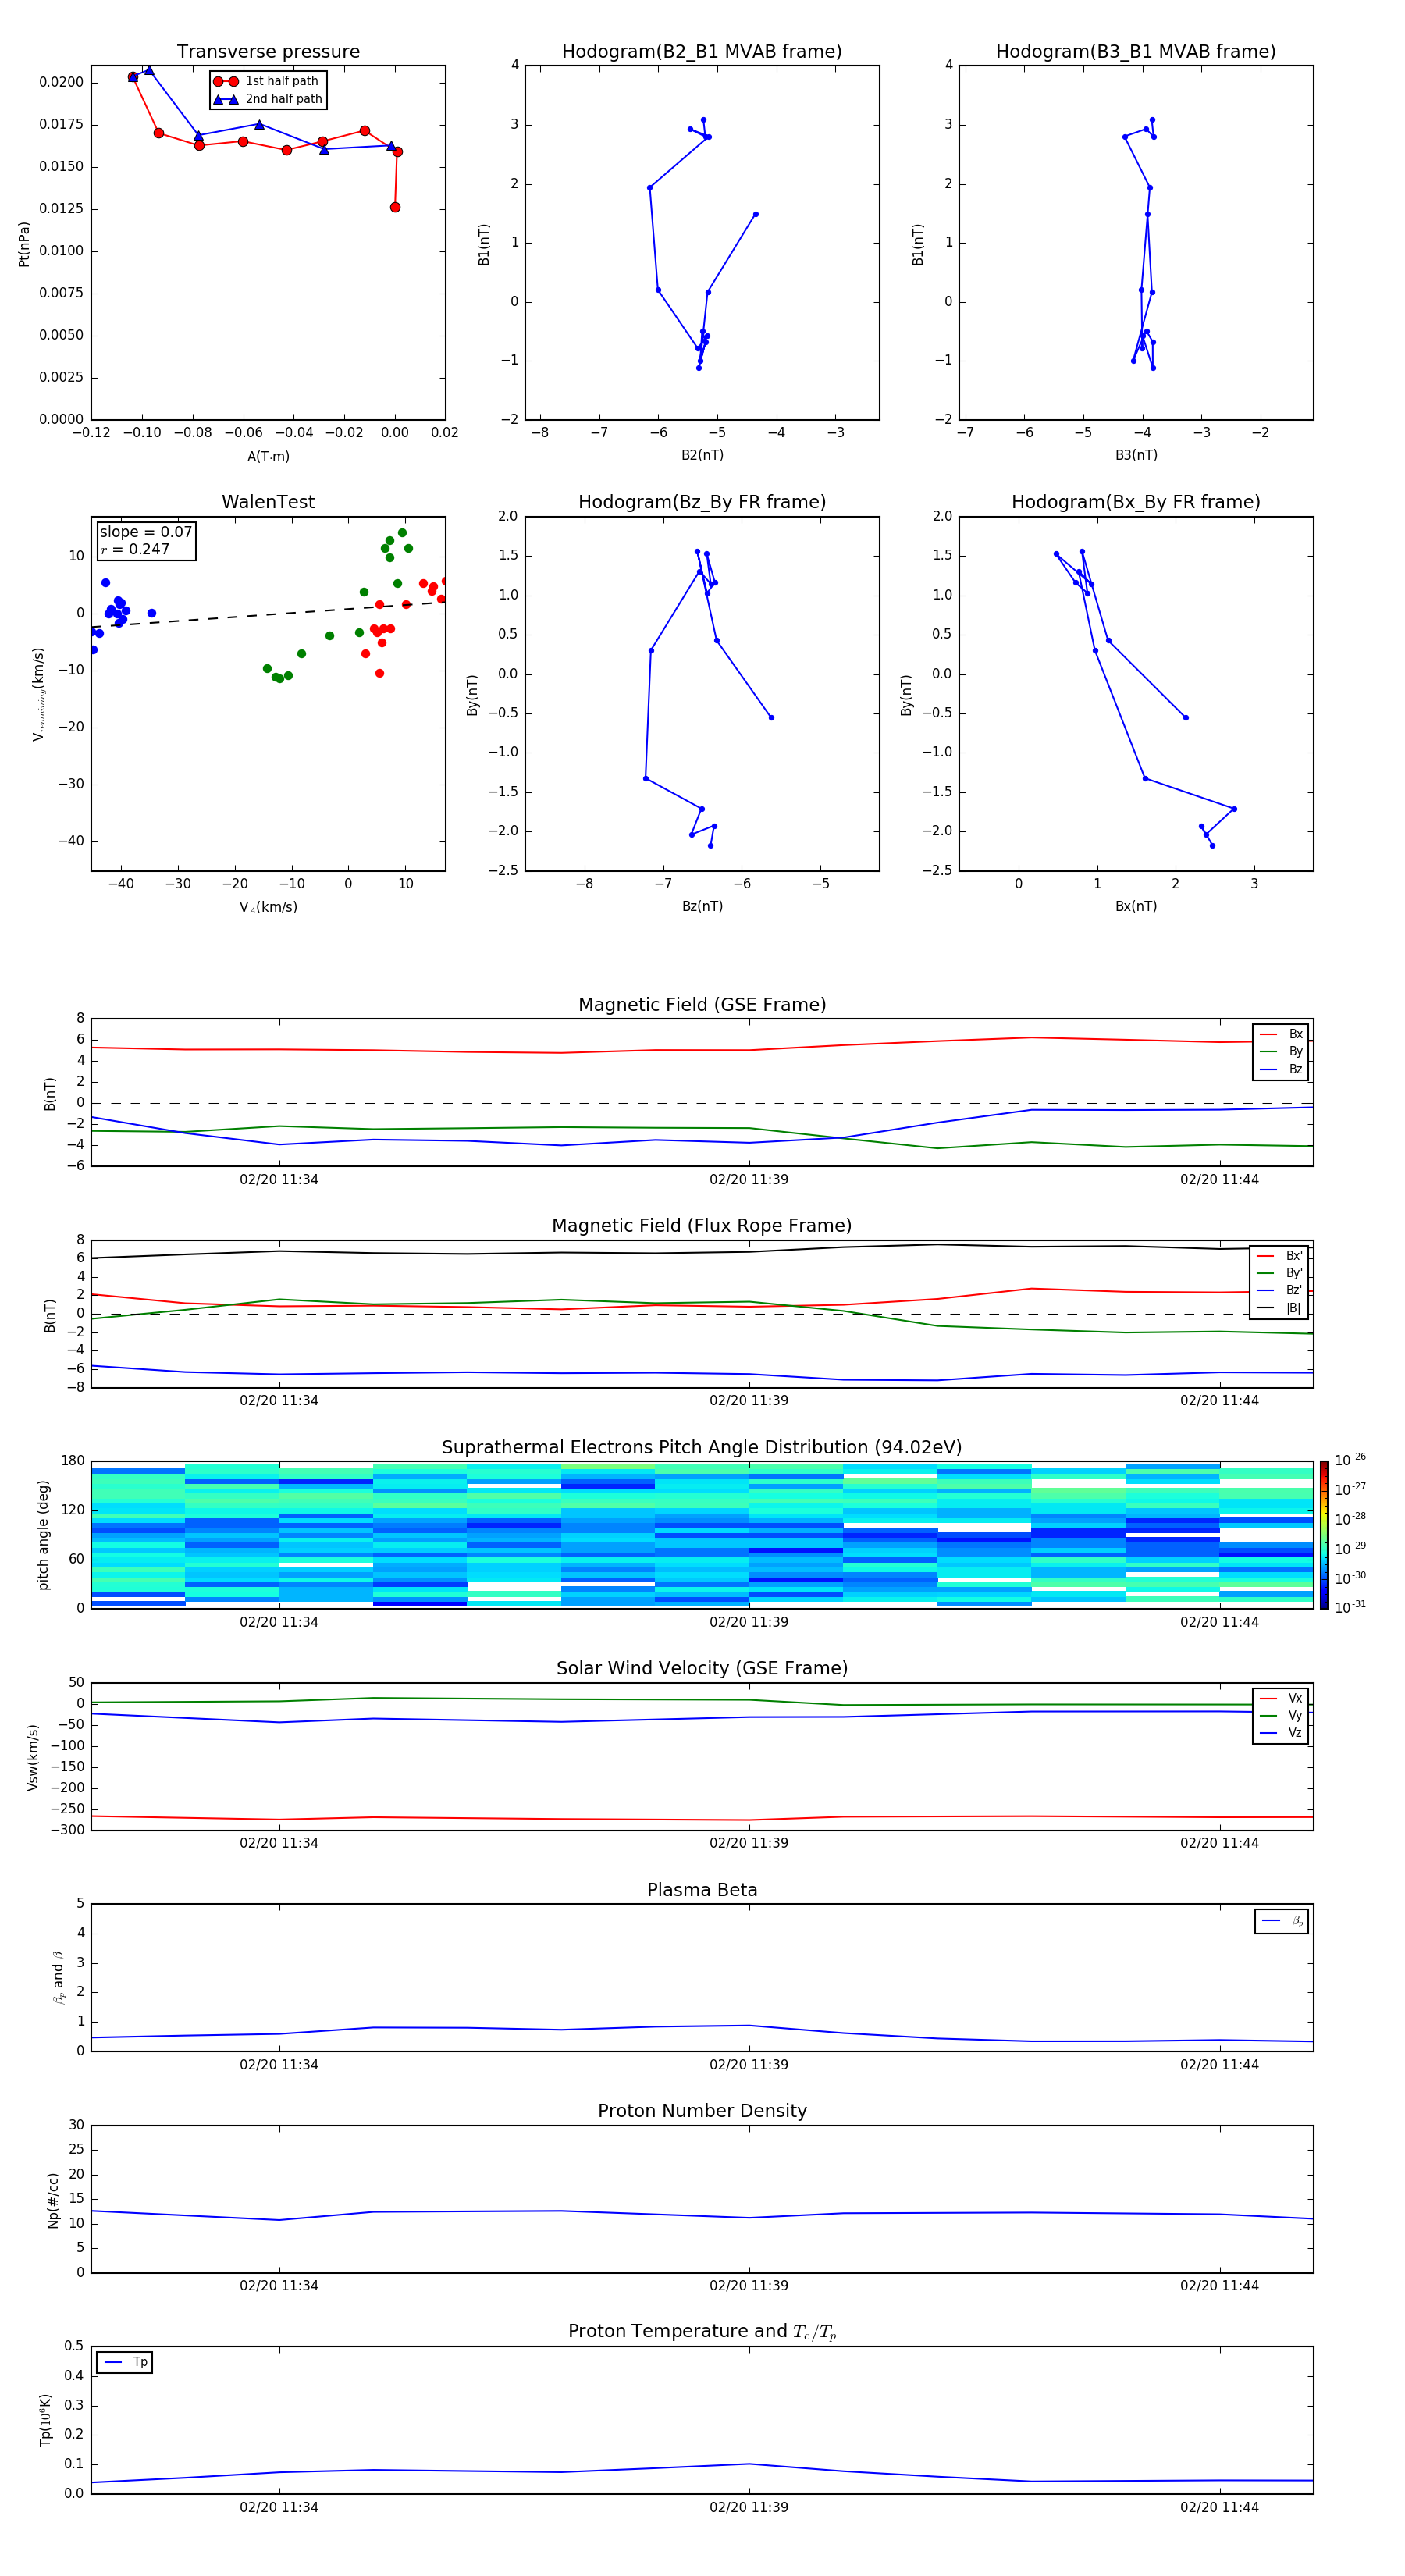Click '02/20 11:34' tick under Proton Temperature plot
The image size is (1405, 2576).
point(279,2507)
